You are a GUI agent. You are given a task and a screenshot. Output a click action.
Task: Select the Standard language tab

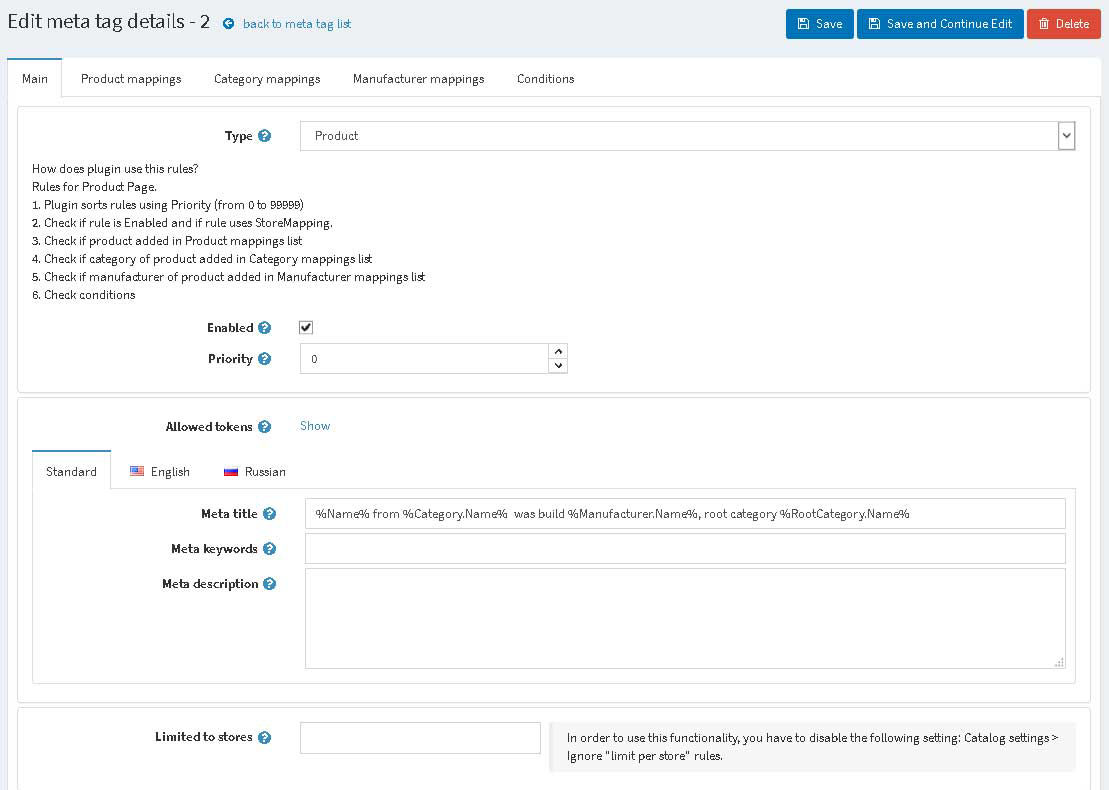[x=71, y=472]
